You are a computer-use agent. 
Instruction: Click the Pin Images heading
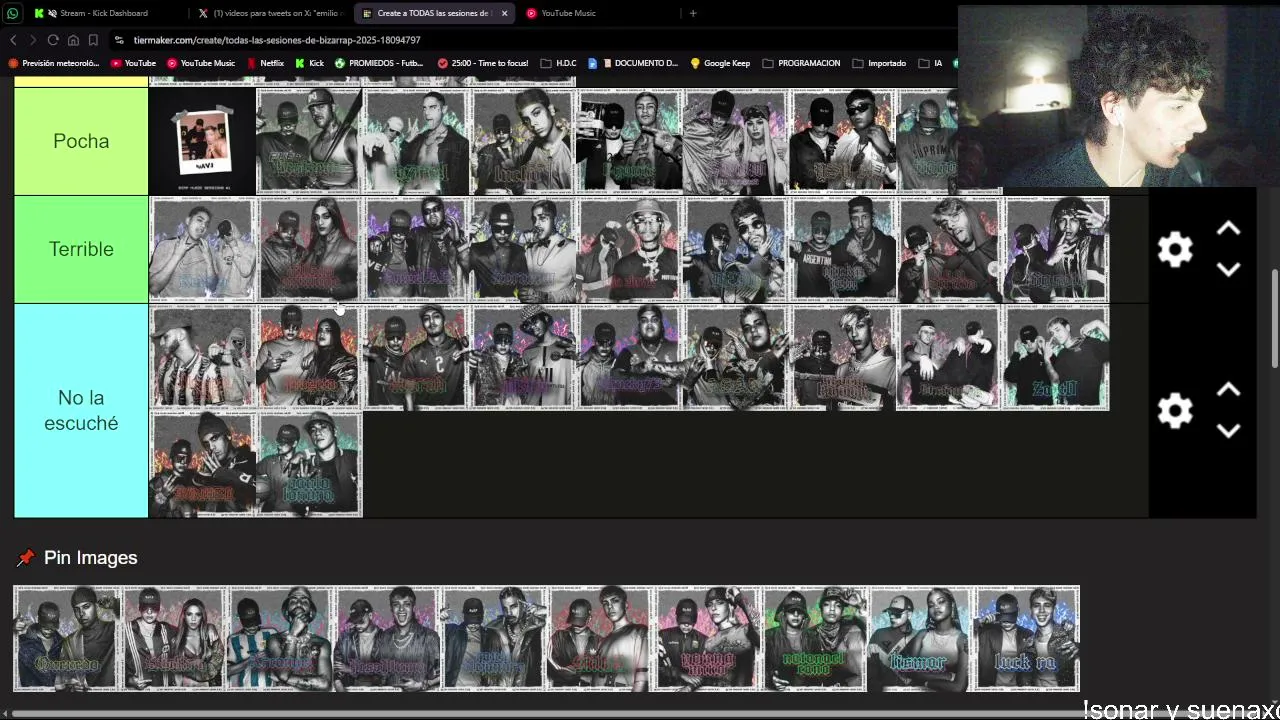(91, 558)
